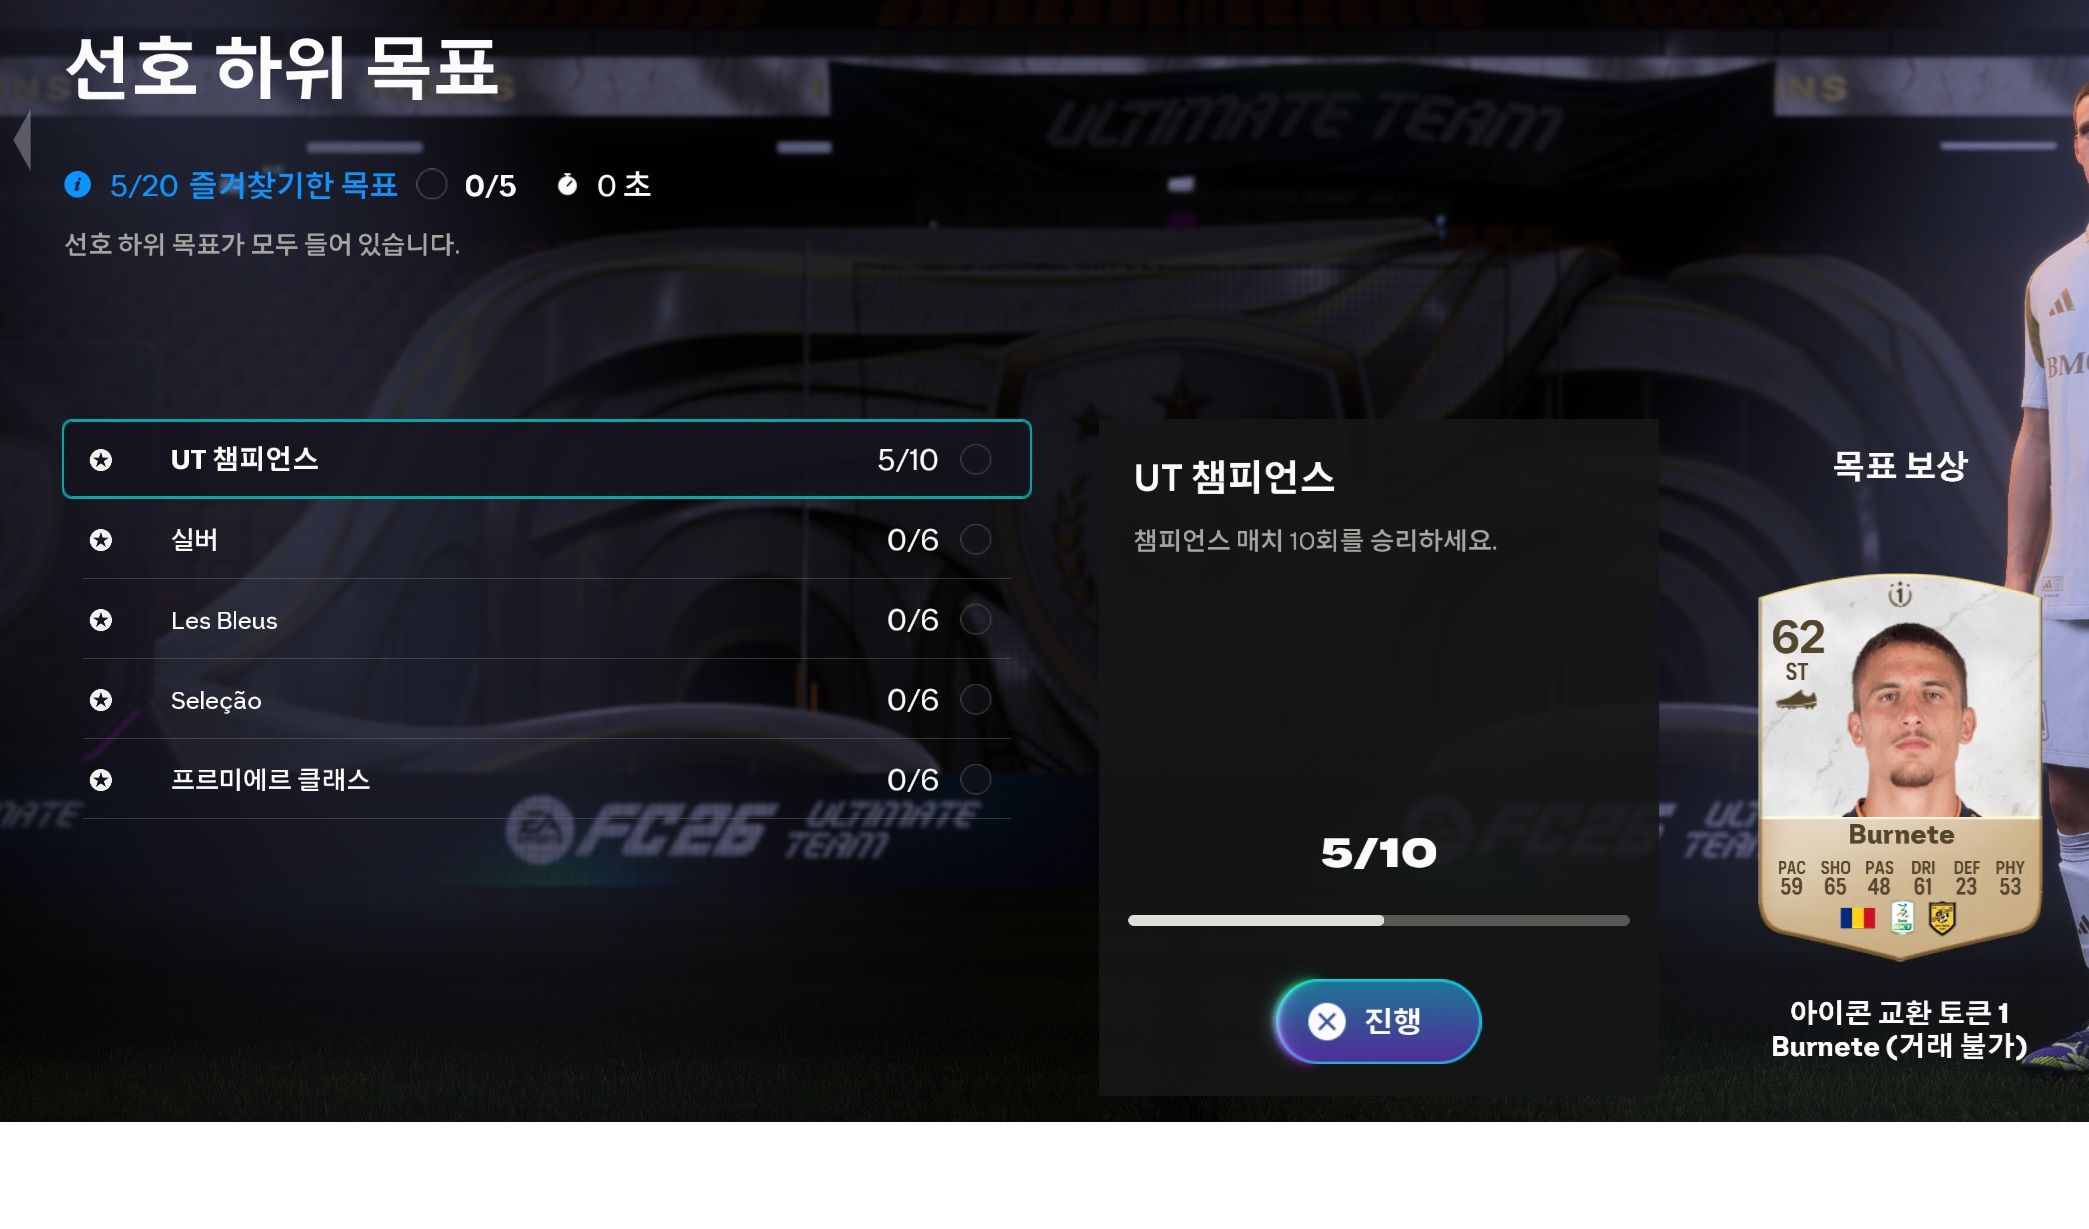Open the Burnete reward player card
2089x1229 pixels.
pyautogui.click(x=1900, y=768)
